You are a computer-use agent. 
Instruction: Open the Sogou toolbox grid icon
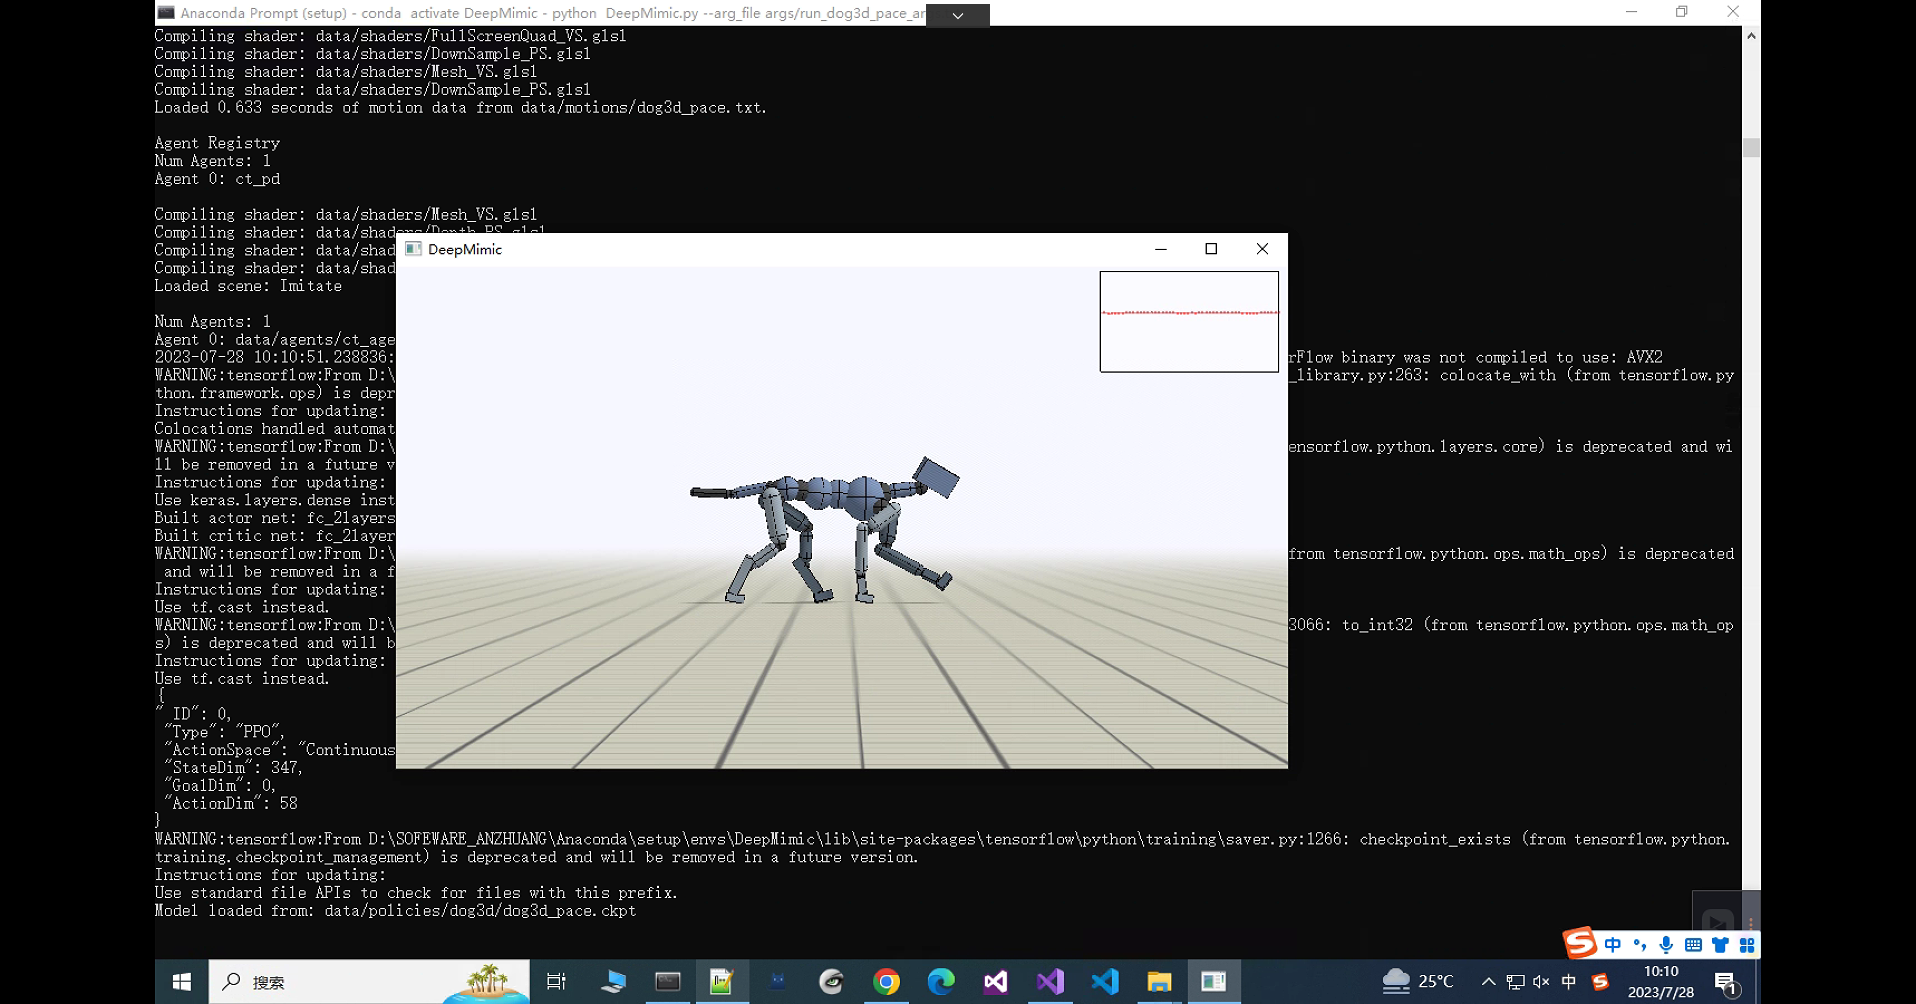[x=1747, y=943]
